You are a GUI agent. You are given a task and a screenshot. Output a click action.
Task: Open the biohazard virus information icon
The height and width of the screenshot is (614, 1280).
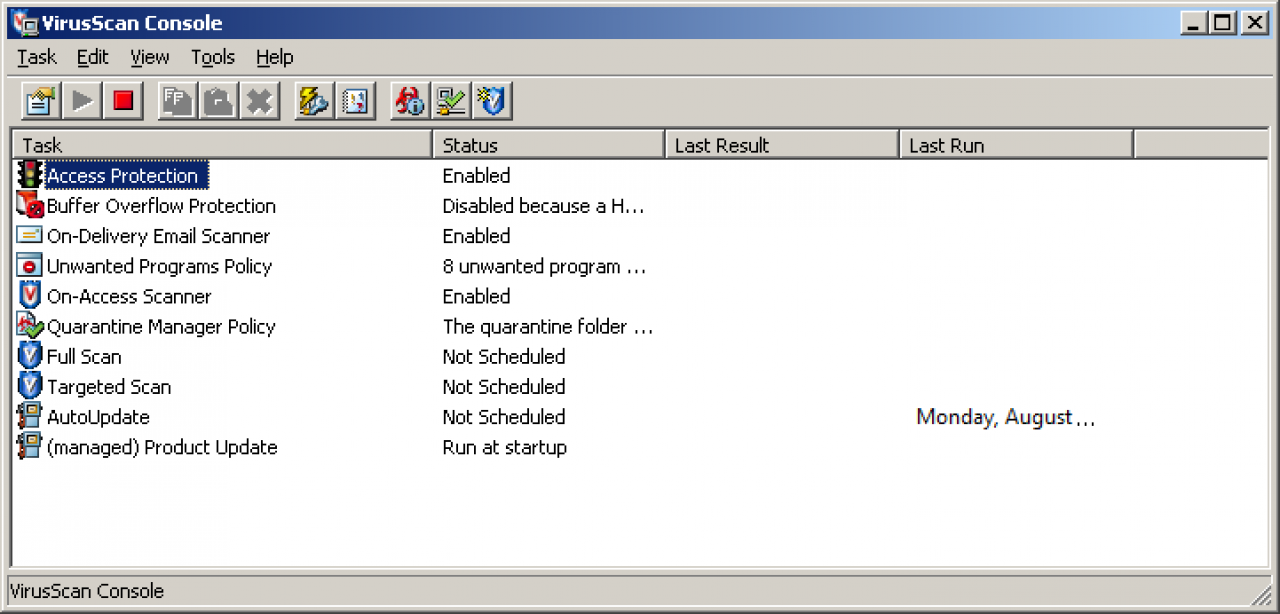click(410, 101)
